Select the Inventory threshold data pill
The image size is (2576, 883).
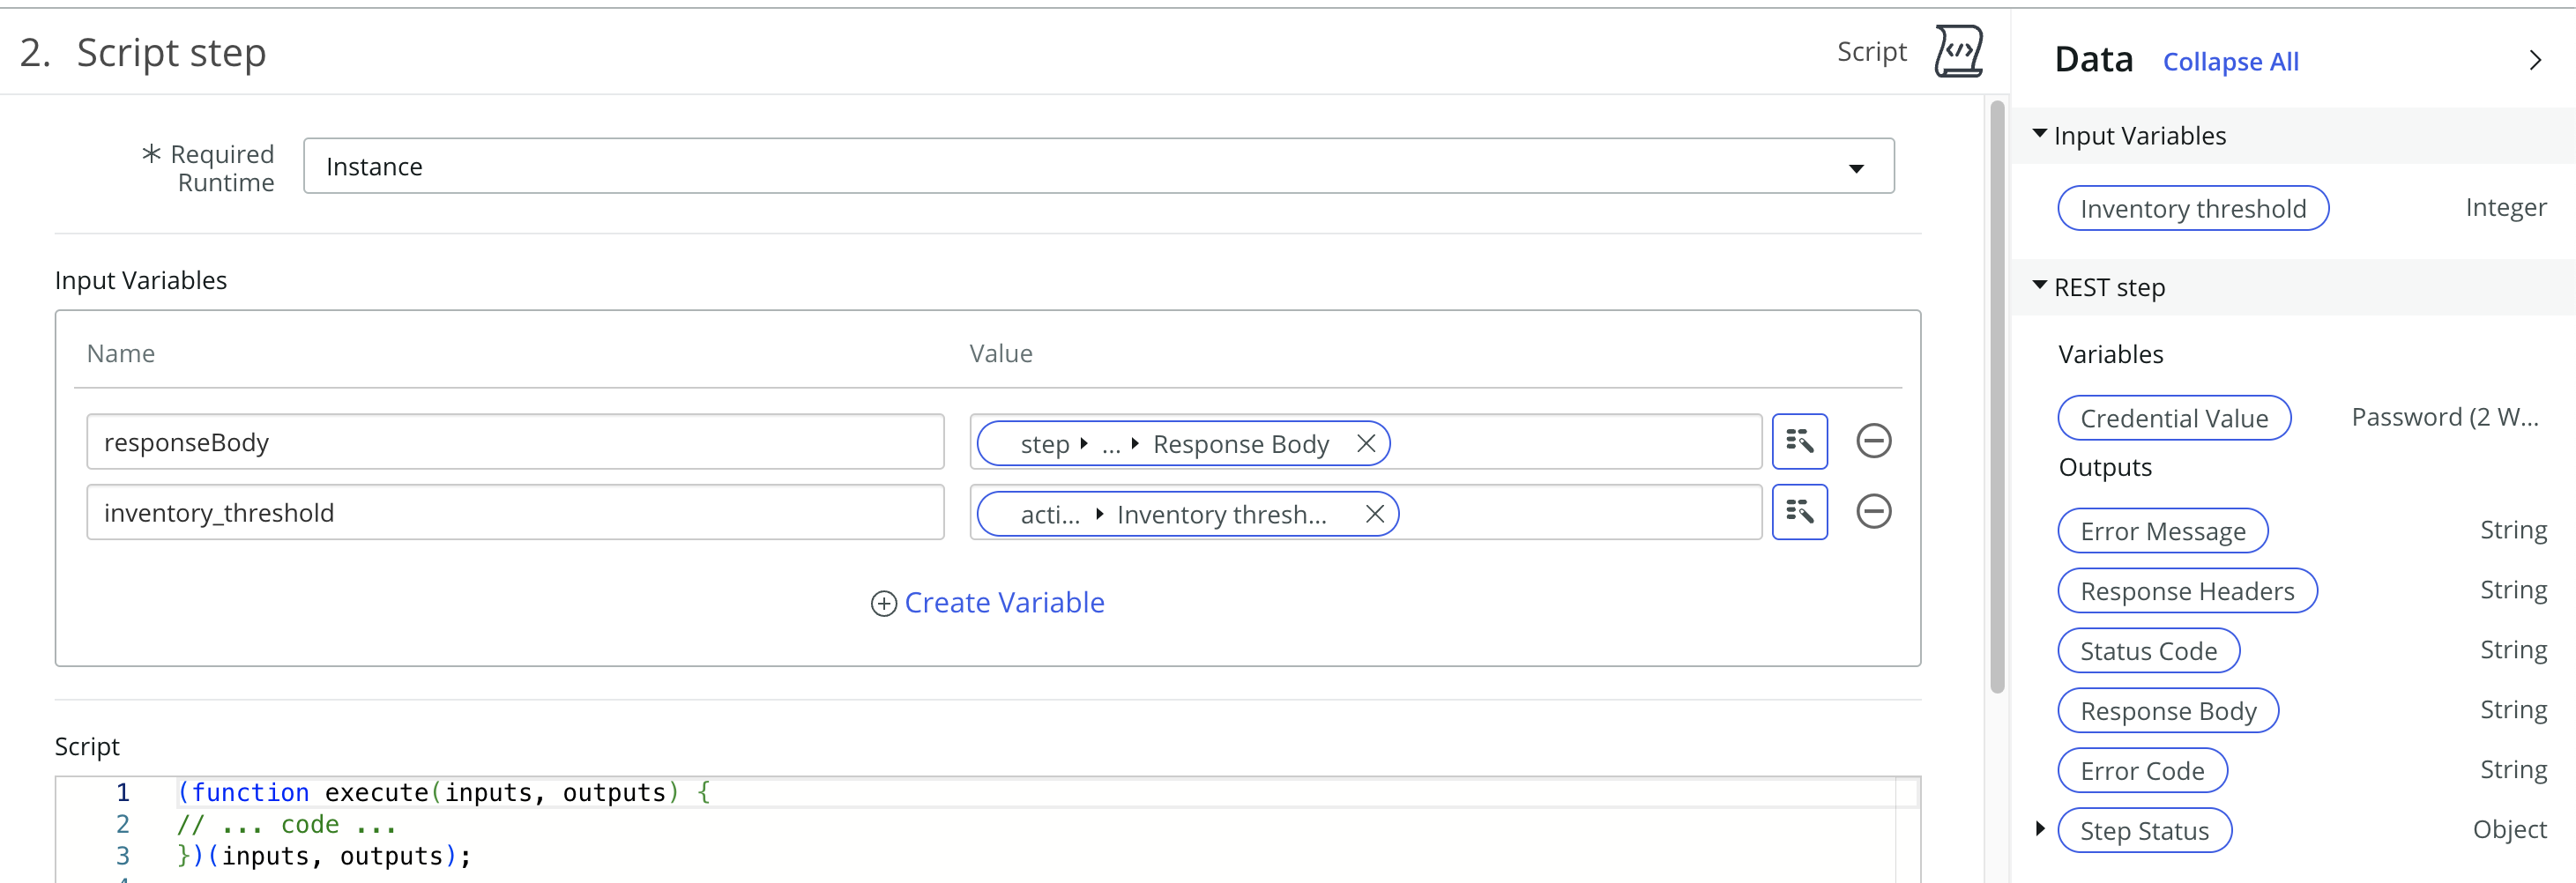(x=2192, y=208)
